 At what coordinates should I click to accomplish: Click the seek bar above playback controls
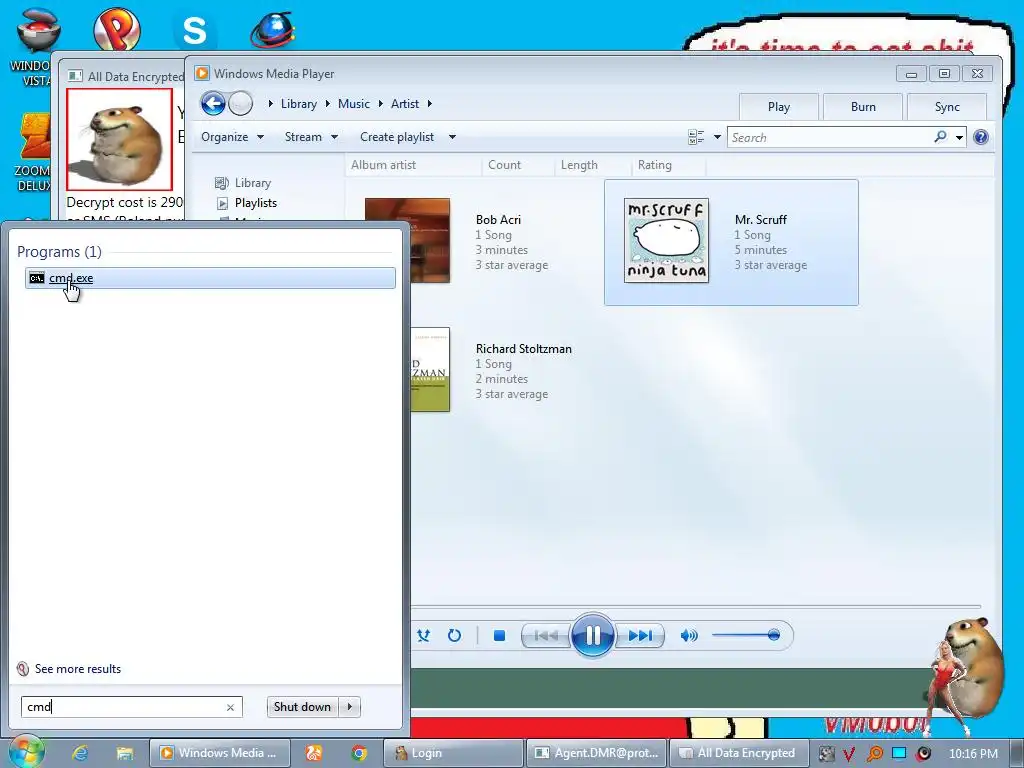point(696,607)
